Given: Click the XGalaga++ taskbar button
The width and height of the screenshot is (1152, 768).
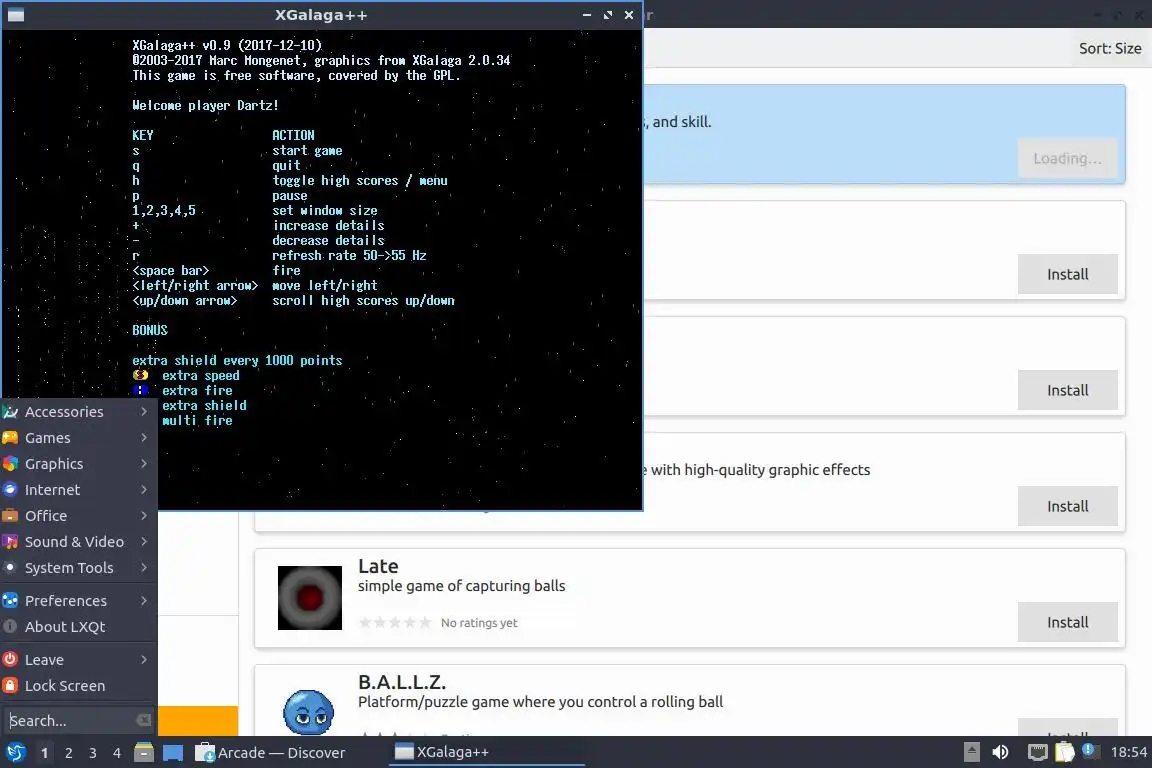Looking at the screenshot, I should coord(486,753).
